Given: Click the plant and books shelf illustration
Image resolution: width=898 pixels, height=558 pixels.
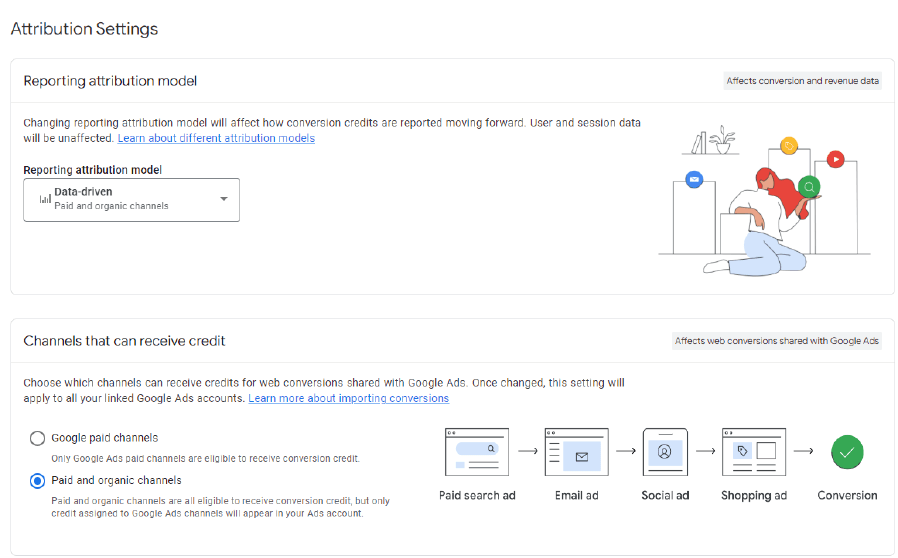Looking at the screenshot, I should tap(712, 141).
